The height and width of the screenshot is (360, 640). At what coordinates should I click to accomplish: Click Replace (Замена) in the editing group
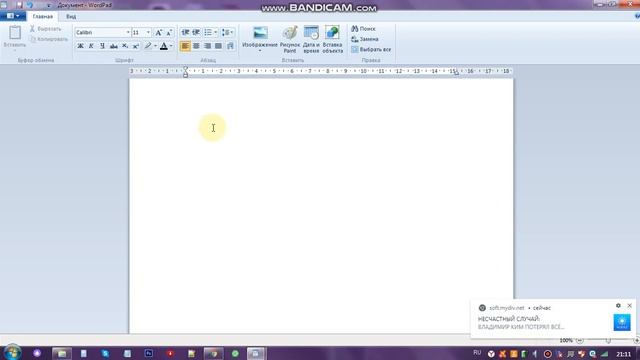tap(364, 39)
